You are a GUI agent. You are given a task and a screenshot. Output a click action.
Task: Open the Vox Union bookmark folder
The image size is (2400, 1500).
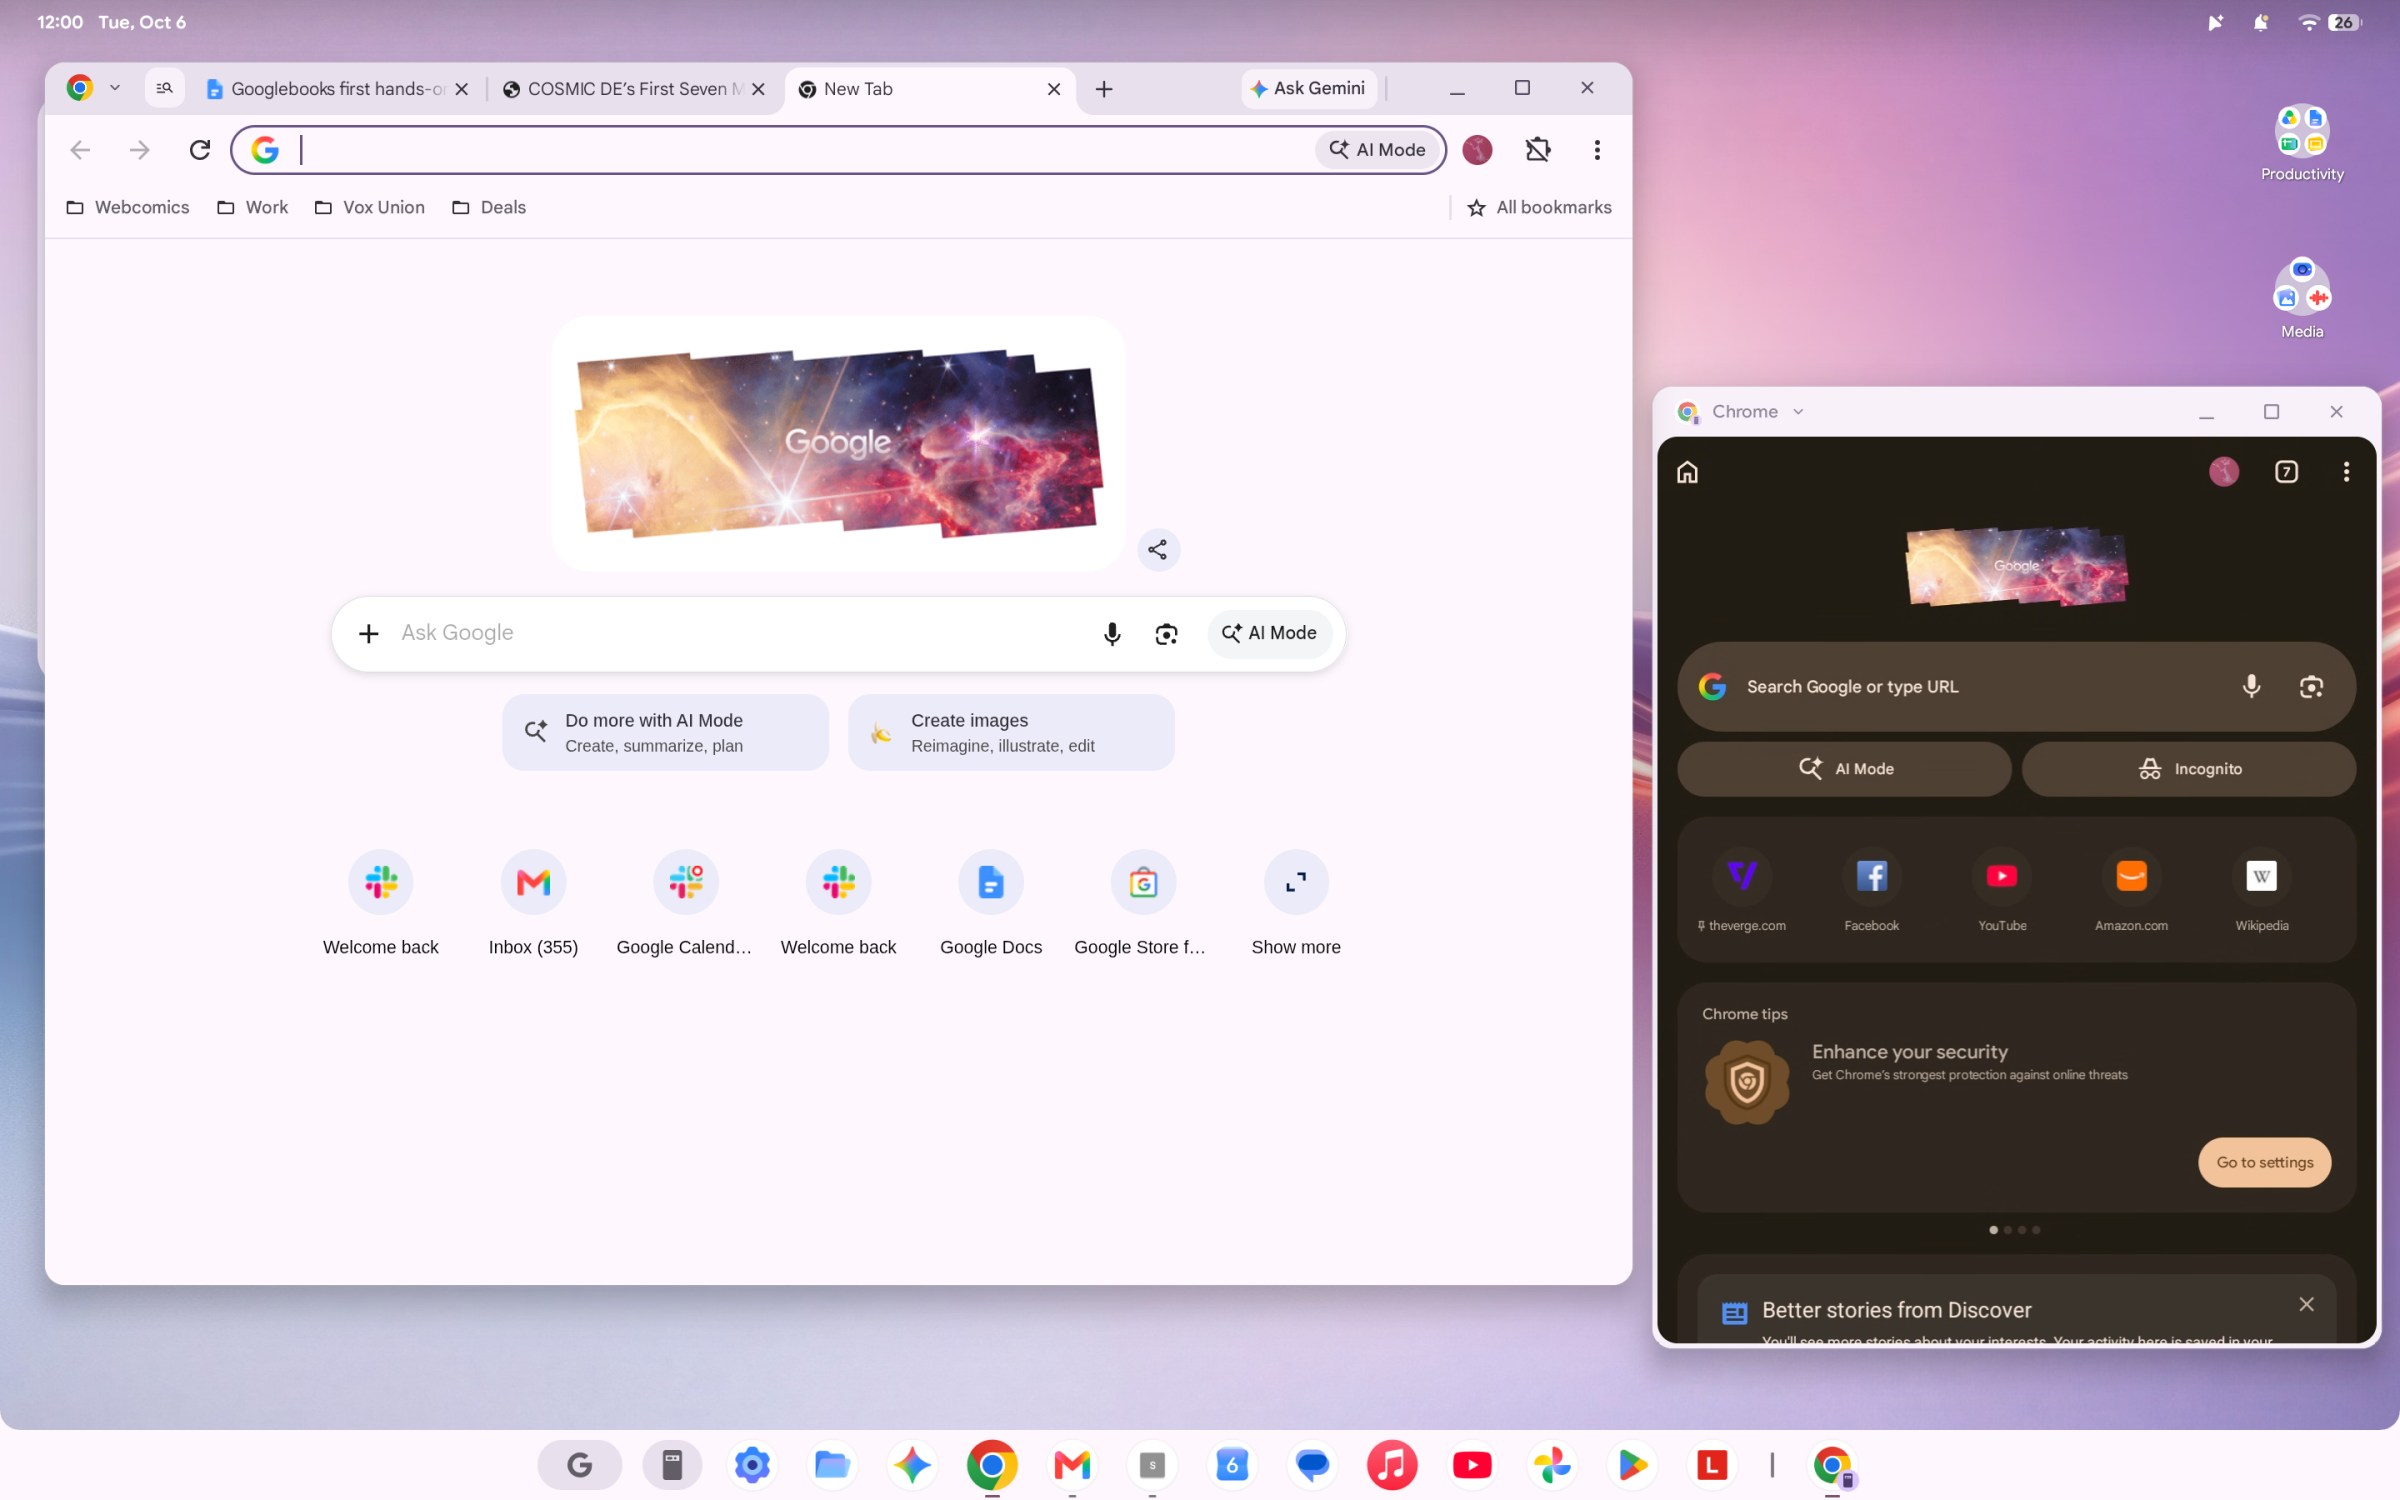coord(369,207)
